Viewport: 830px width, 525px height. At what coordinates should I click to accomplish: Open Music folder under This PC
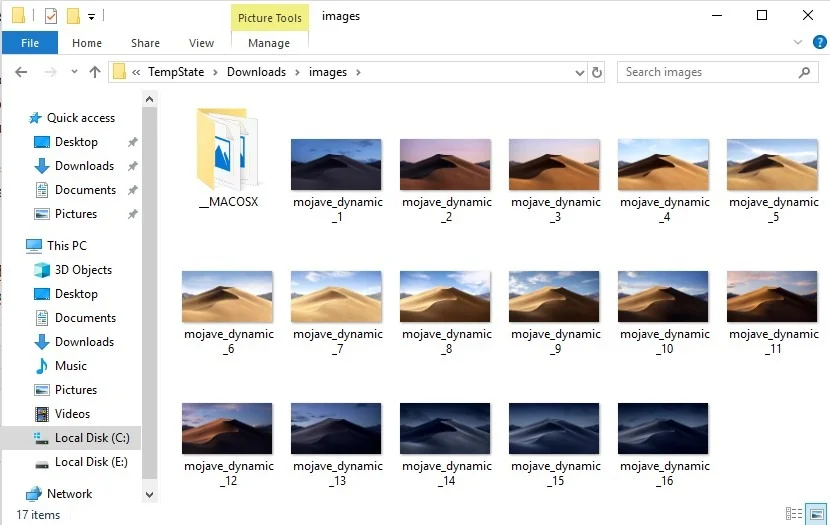[70, 366]
